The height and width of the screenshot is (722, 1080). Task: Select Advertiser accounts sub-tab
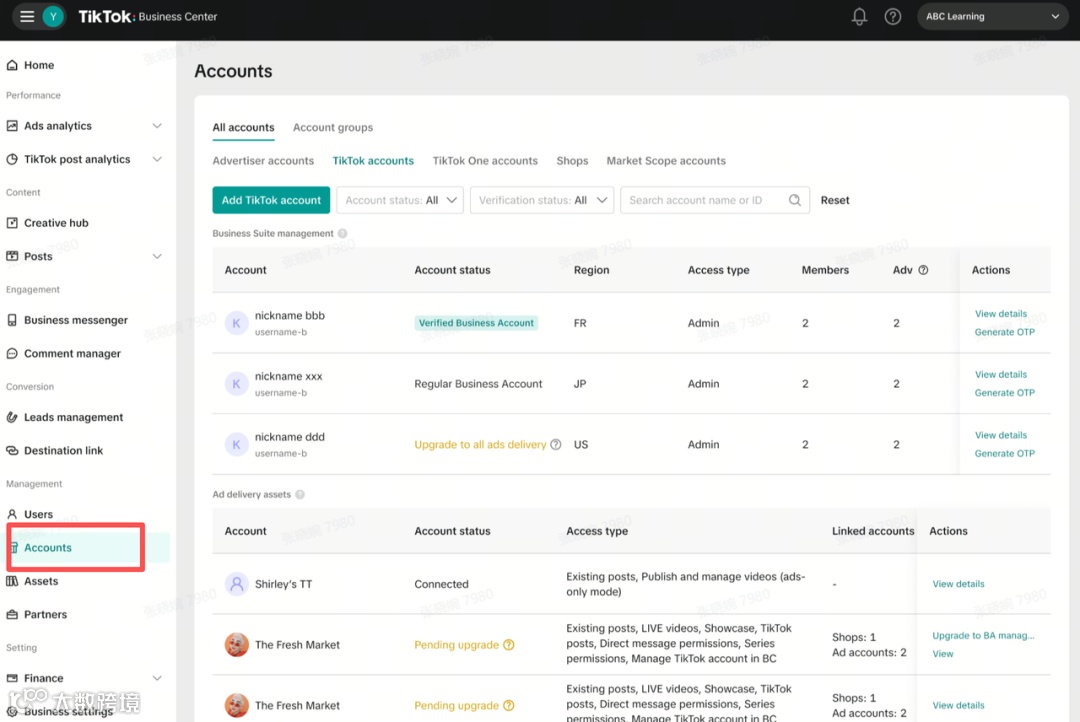[263, 161]
